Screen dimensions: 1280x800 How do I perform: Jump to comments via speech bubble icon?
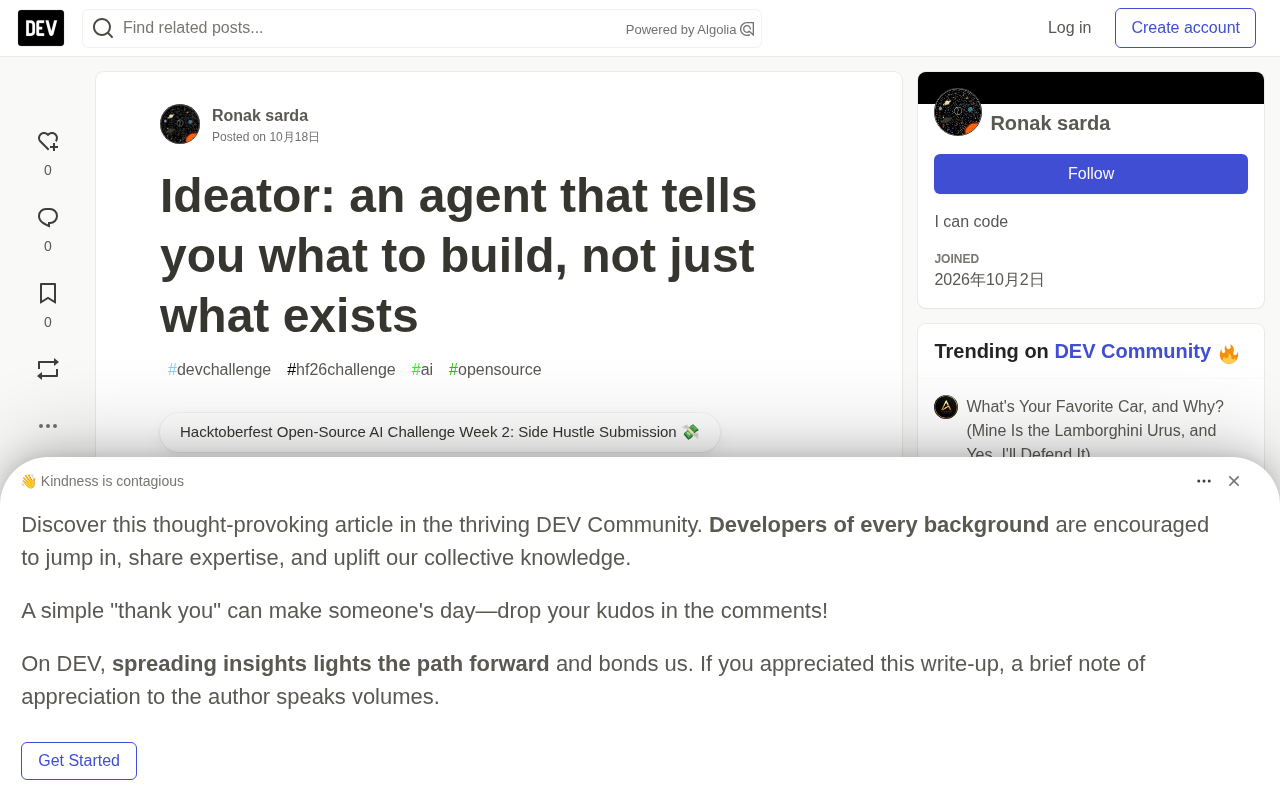click(48, 218)
